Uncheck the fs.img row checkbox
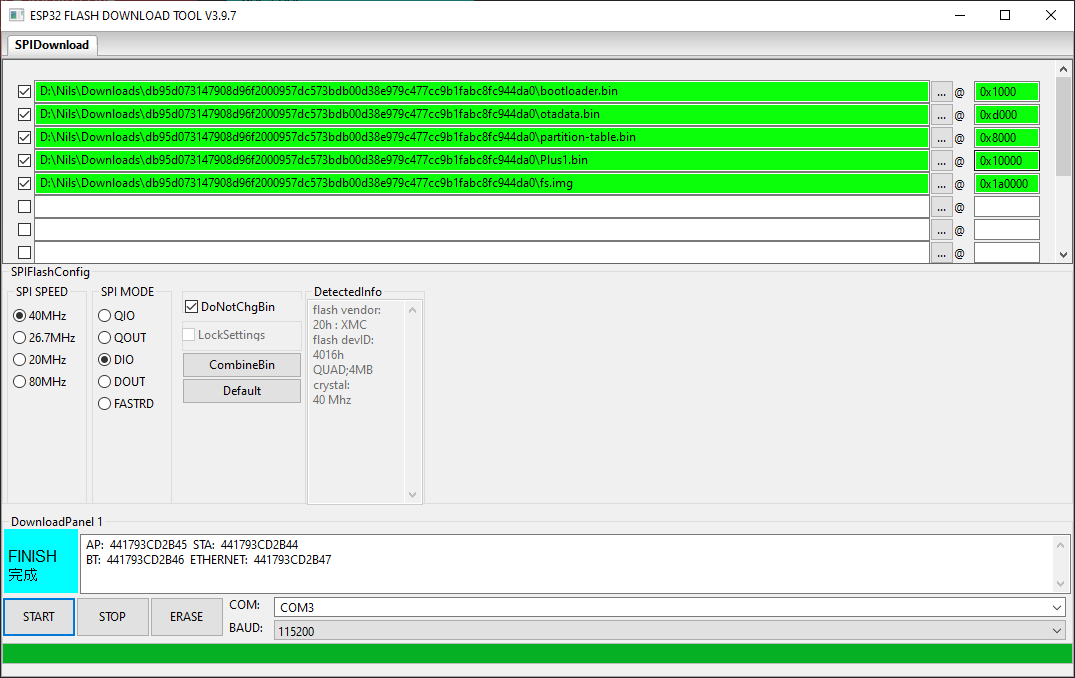Viewport: 1075px width, 678px height. pos(24,184)
